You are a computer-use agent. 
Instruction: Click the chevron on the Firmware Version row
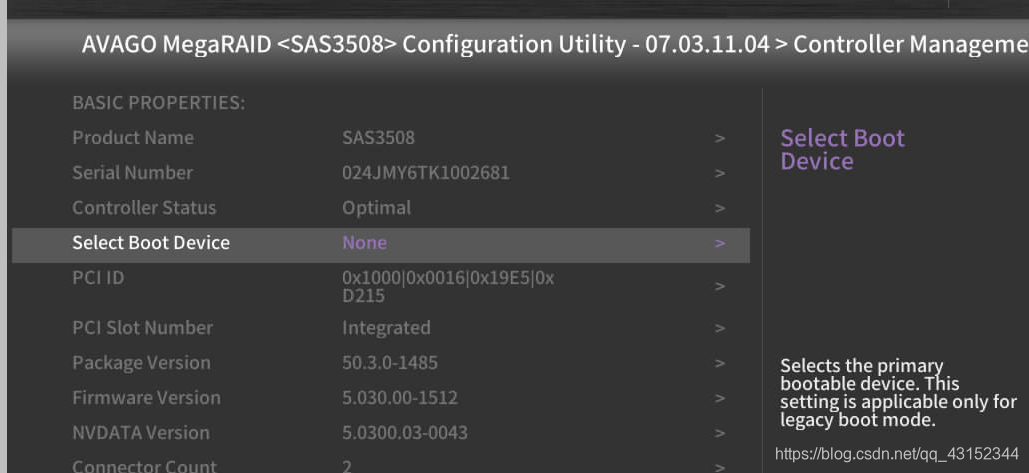720,399
